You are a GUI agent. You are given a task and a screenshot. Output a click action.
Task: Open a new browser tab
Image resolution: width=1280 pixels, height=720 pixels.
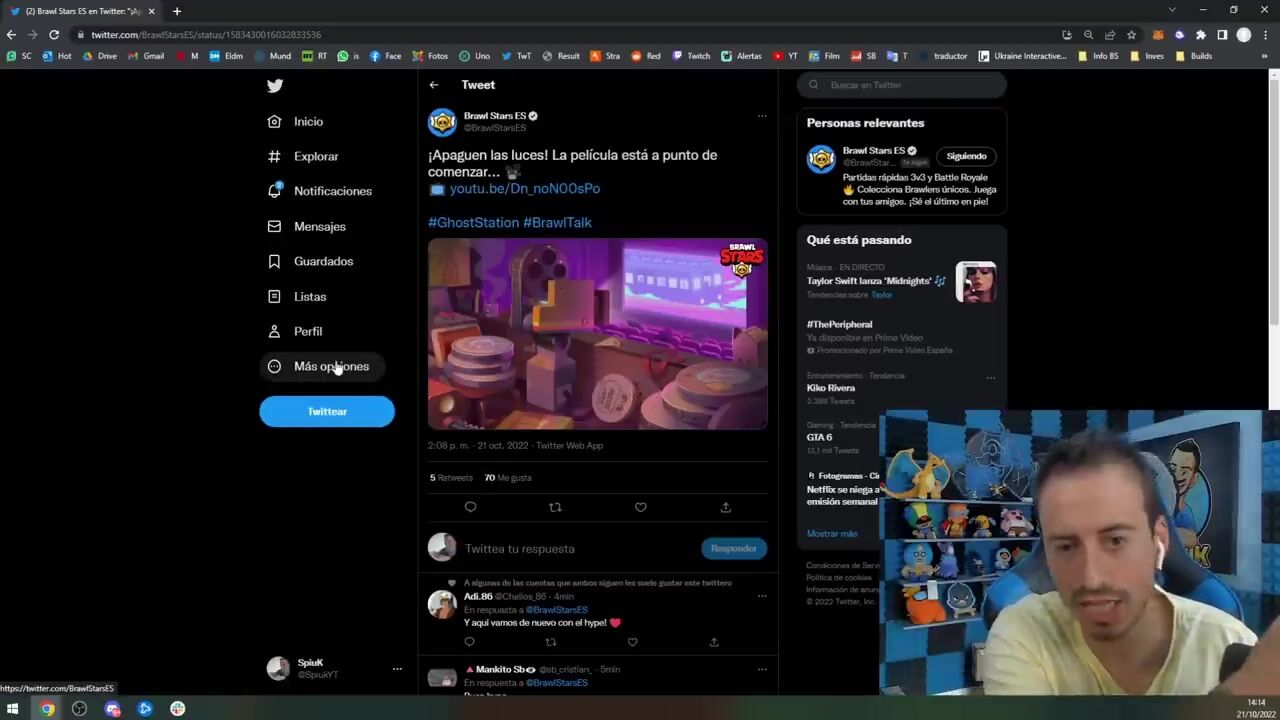[x=177, y=11]
